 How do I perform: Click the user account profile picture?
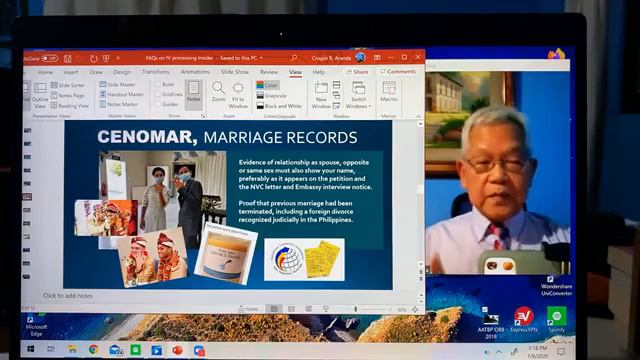pos(360,58)
